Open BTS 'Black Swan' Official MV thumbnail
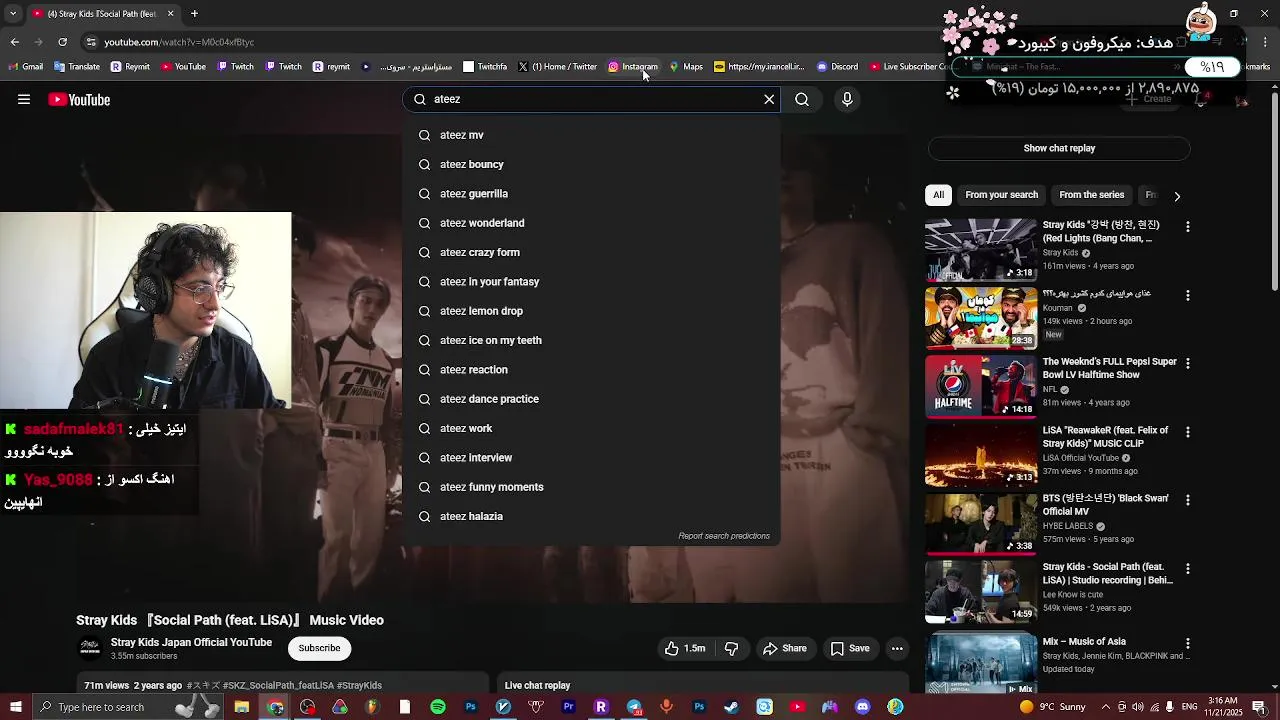 [x=981, y=522]
